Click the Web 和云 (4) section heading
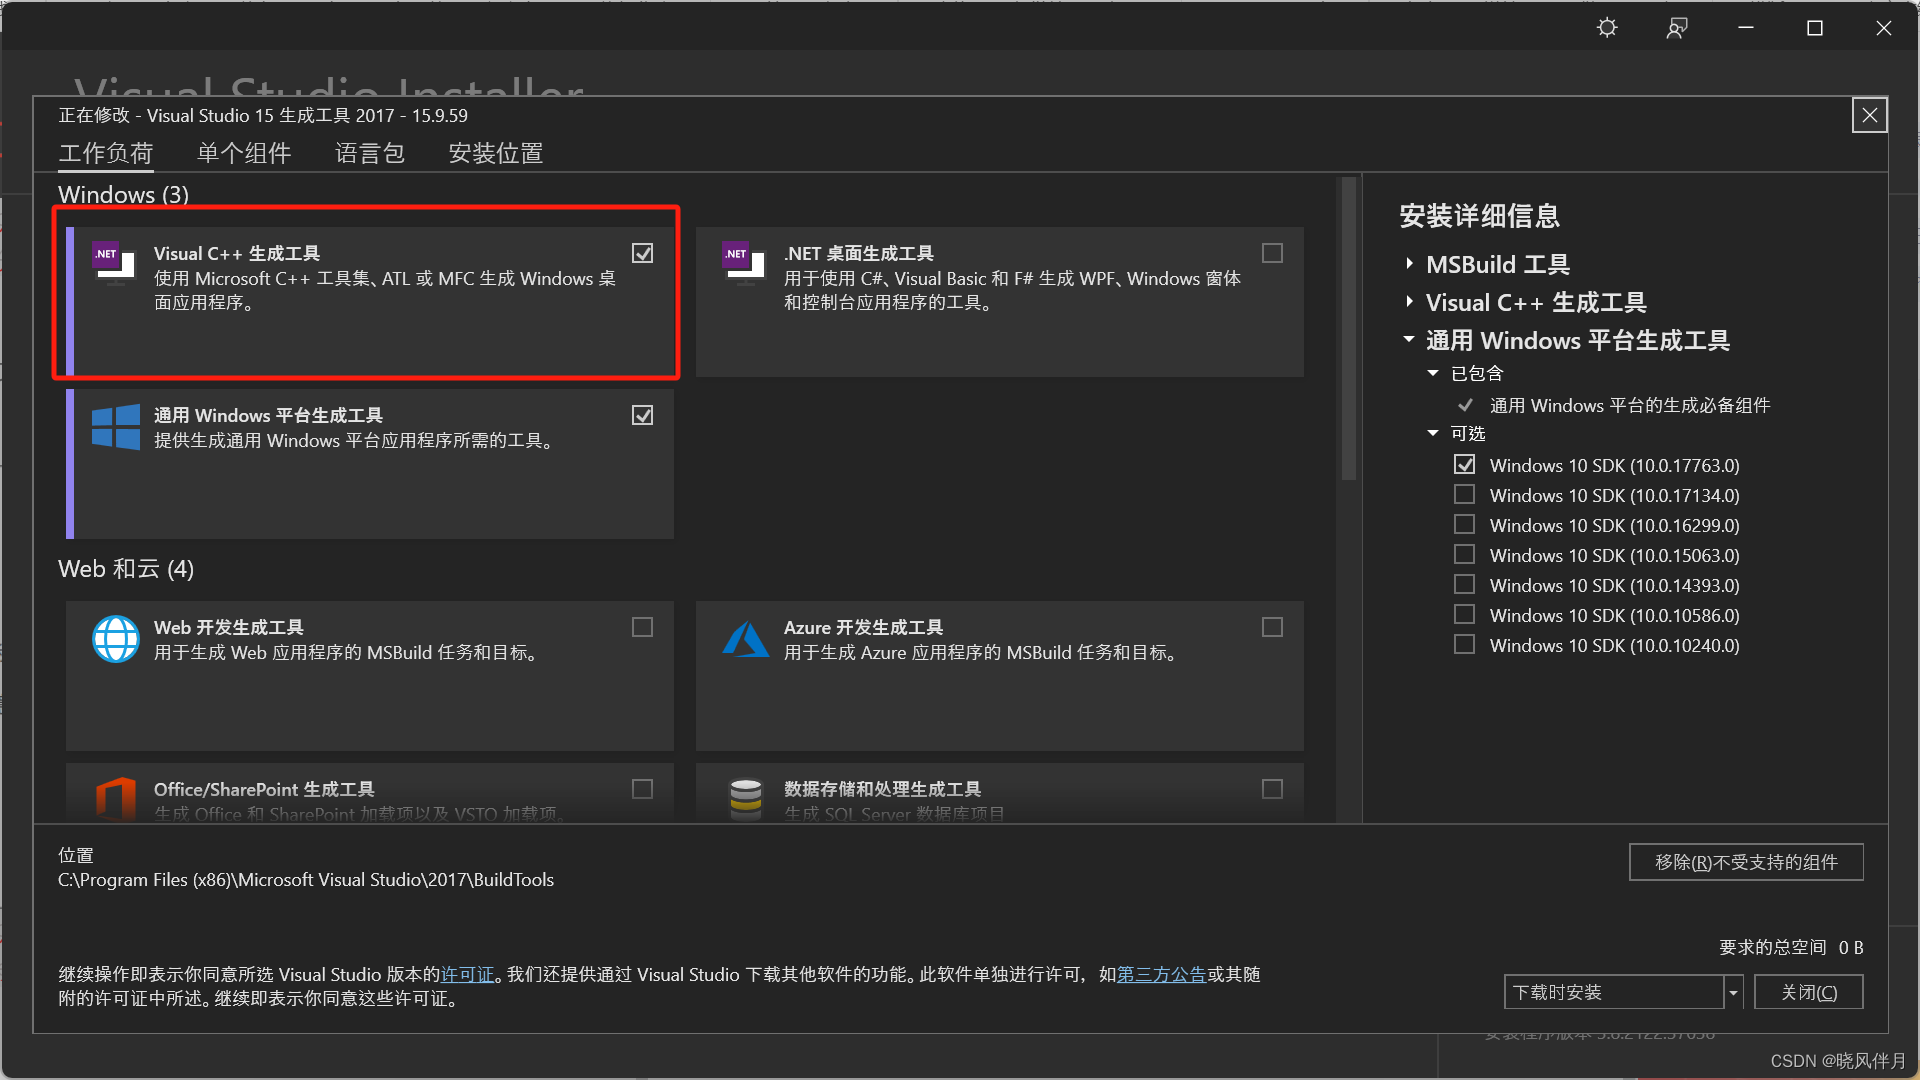The height and width of the screenshot is (1080, 1920). tap(126, 569)
